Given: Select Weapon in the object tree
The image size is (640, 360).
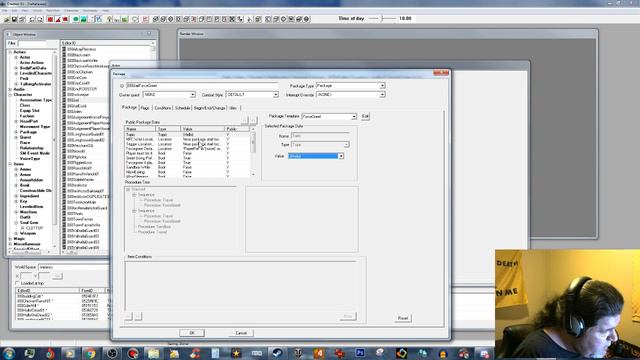Looking at the screenshot, I should click(28, 233).
